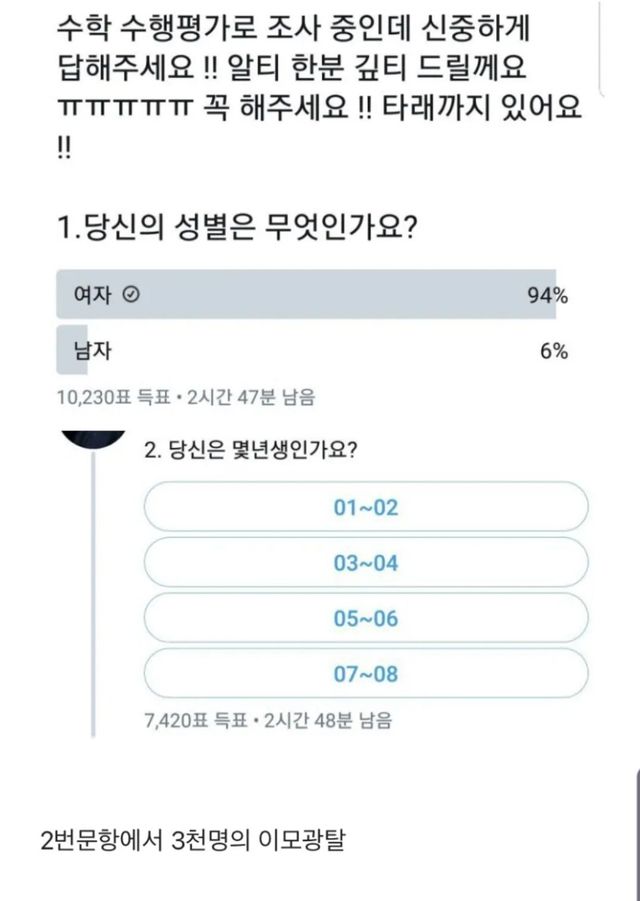Screen dimensions: 640x901
Task: Select the 01~02 birth year option
Action: [366, 507]
